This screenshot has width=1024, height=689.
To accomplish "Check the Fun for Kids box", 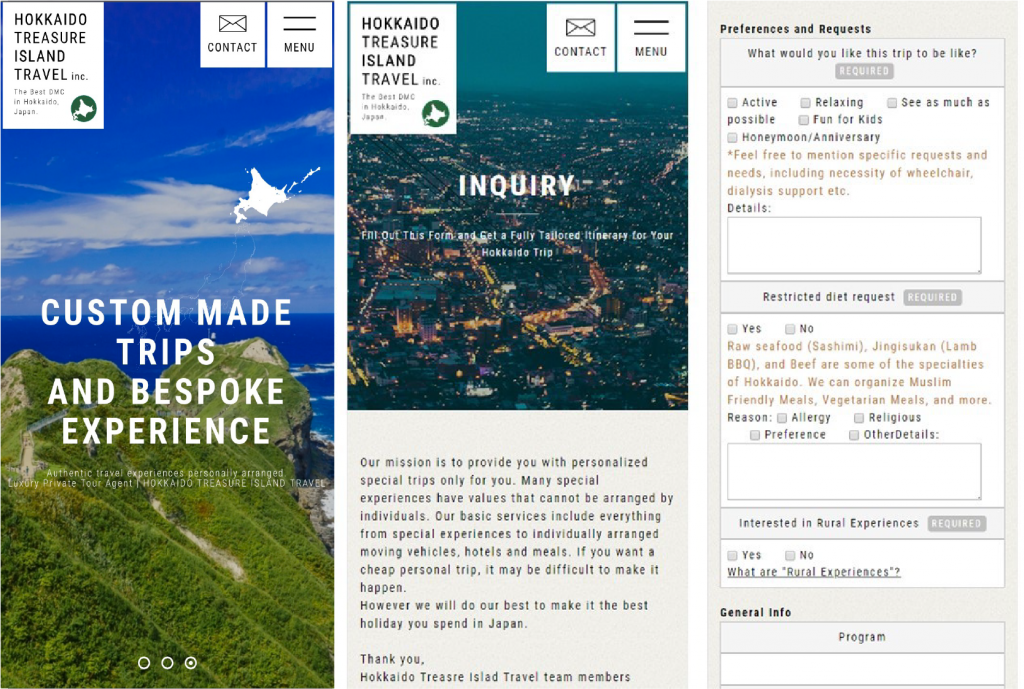I will 804,120.
